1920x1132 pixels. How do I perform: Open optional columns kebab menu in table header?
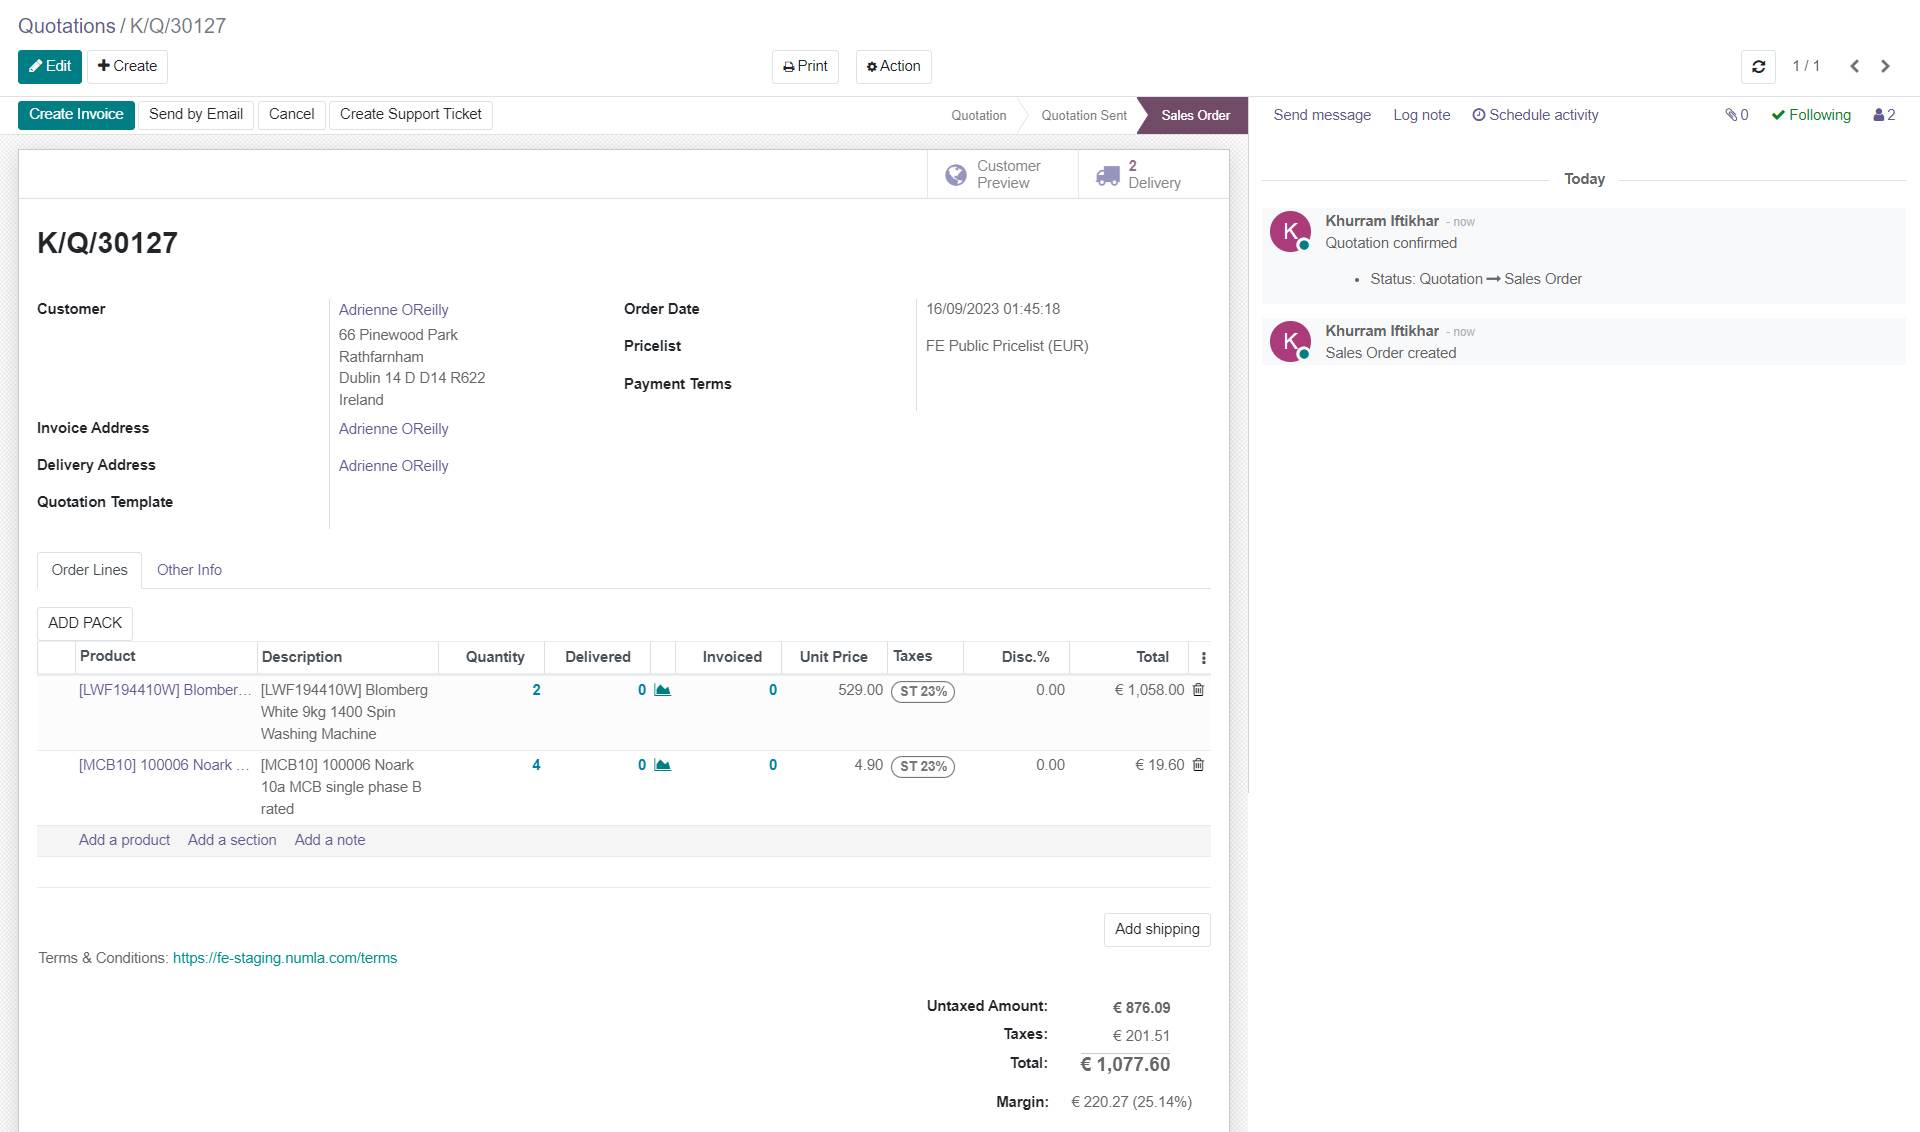pos(1203,658)
